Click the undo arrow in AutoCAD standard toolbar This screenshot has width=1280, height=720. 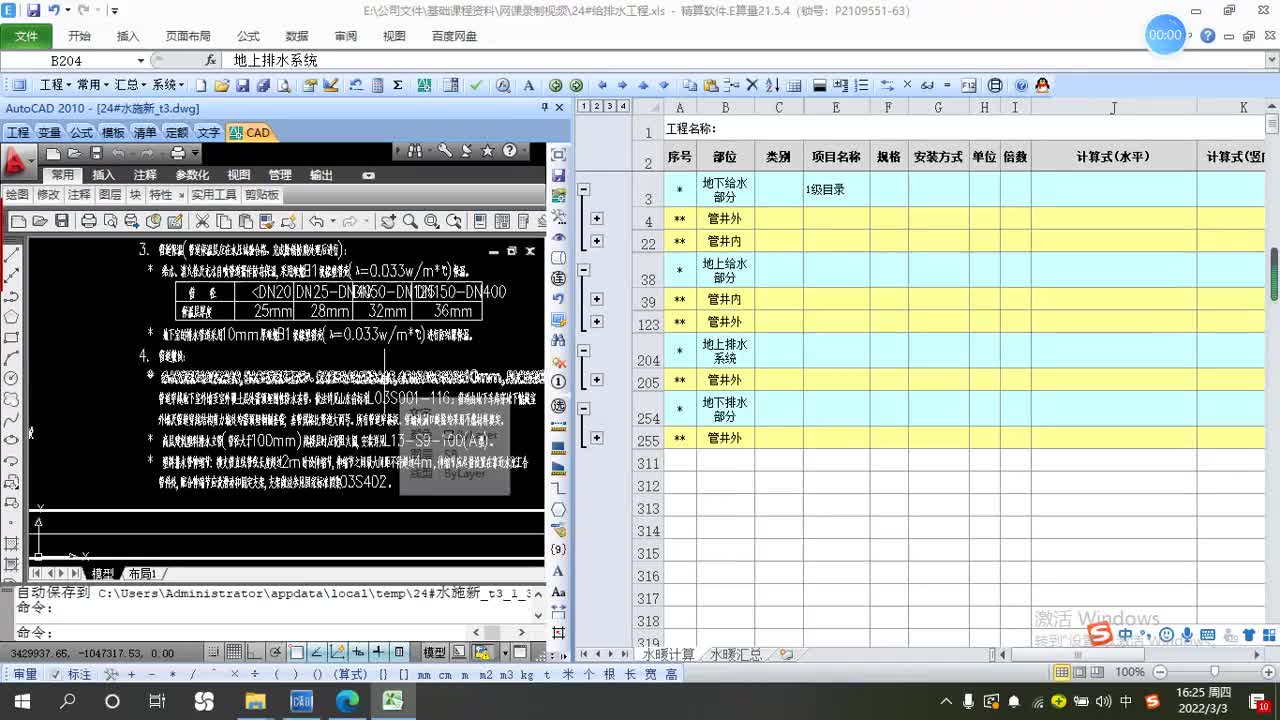click(x=316, y=221)
